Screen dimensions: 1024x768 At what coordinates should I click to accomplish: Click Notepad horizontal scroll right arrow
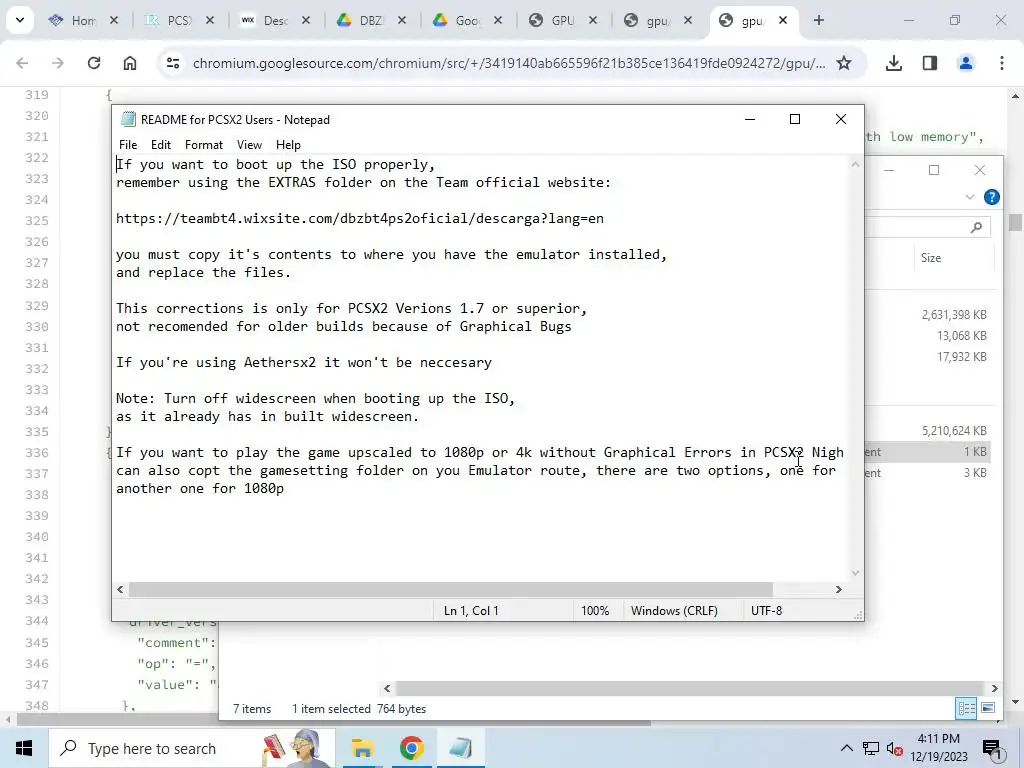click(839, 589)
